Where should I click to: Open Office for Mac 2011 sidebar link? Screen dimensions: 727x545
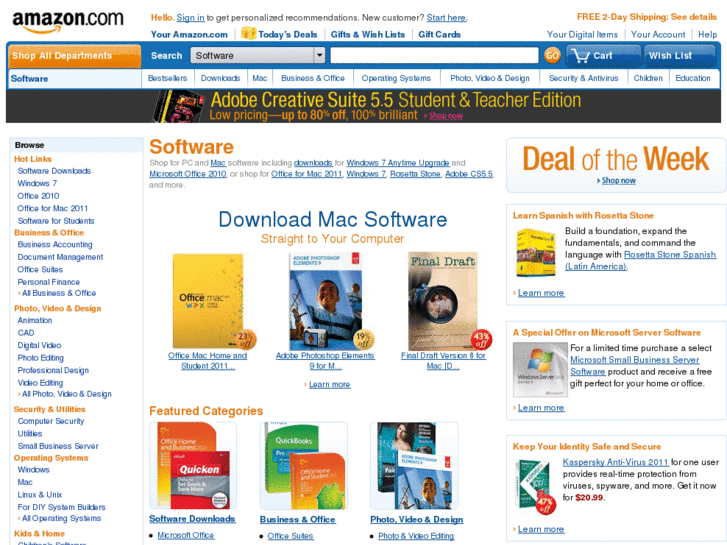coord(53,208)
